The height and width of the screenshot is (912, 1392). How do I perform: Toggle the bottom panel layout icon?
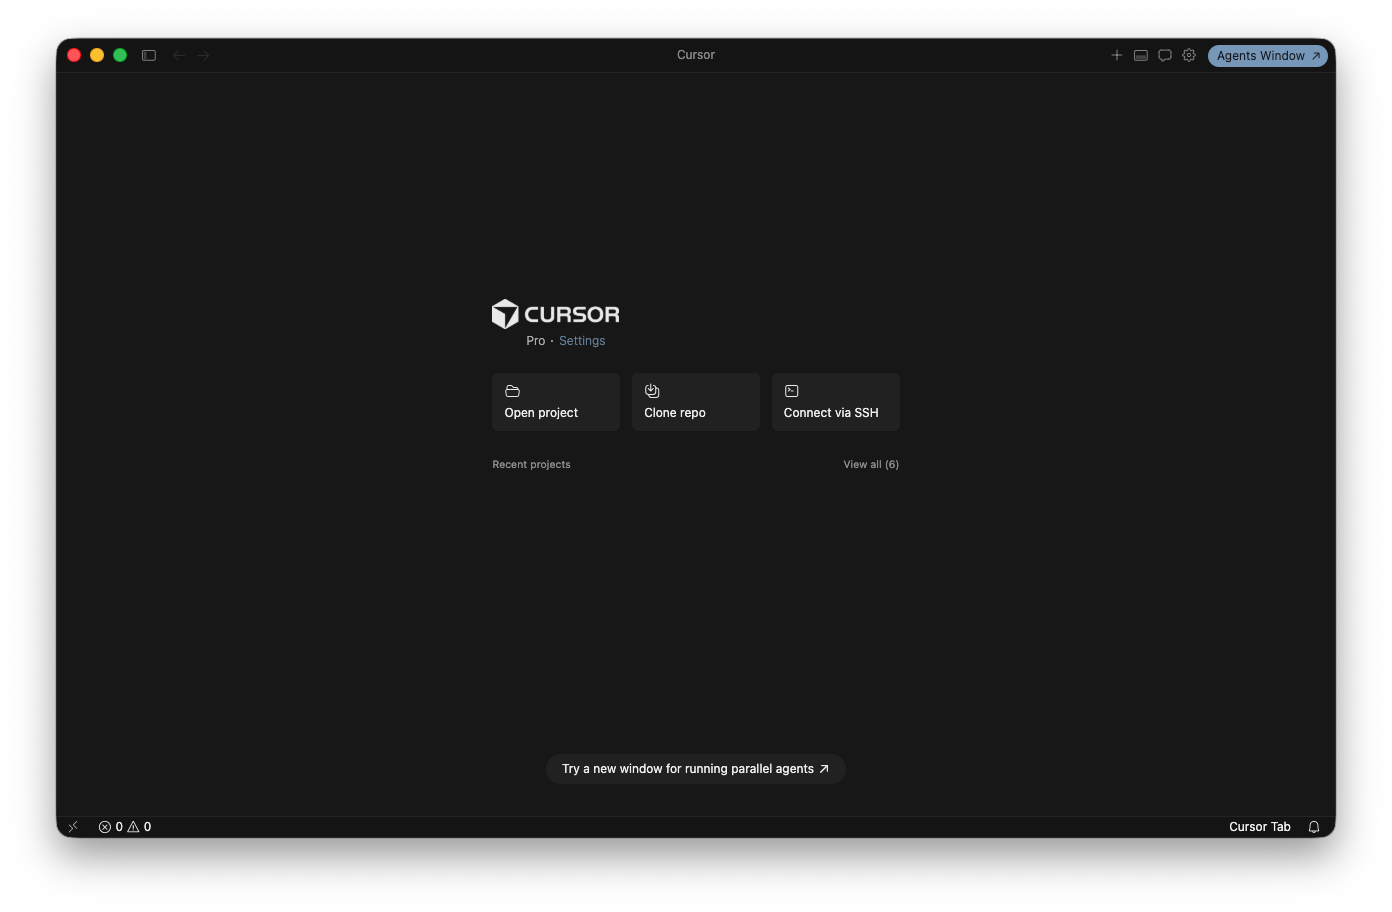[x=1141, y=55]
